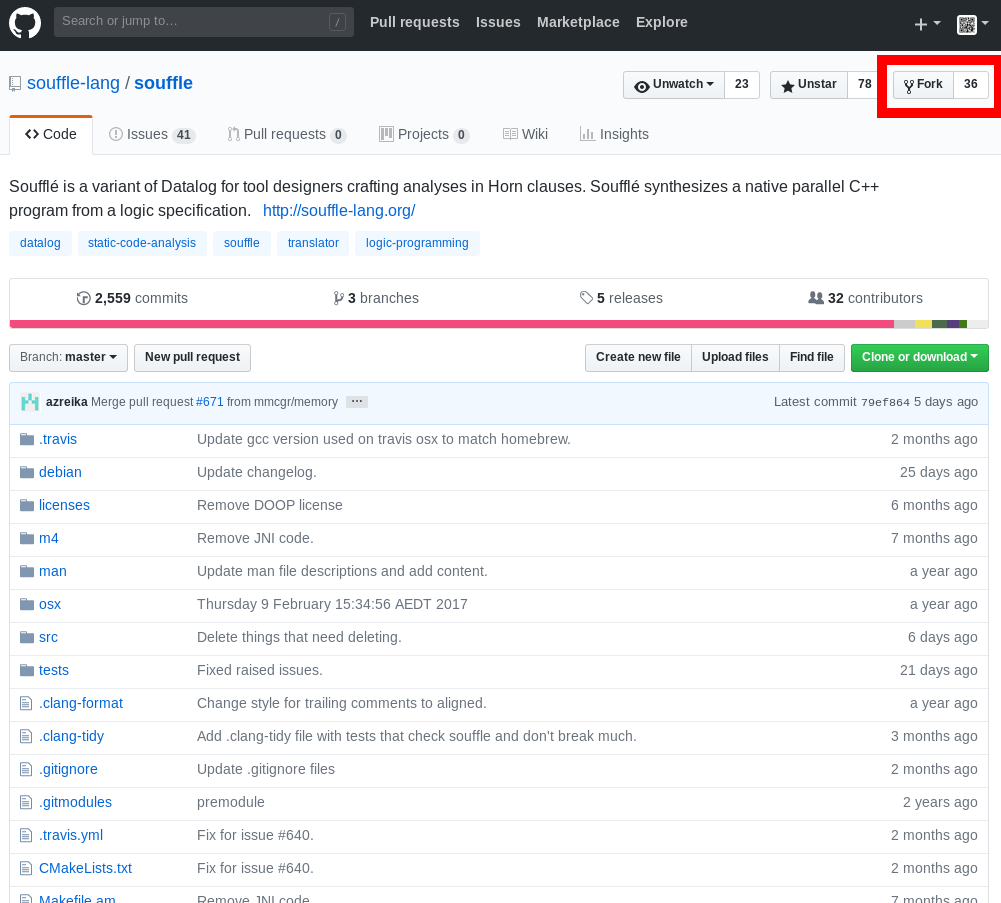View the 78 stargazers count
The height and width of the screenshot is (903, 1001).
[864, 84]
